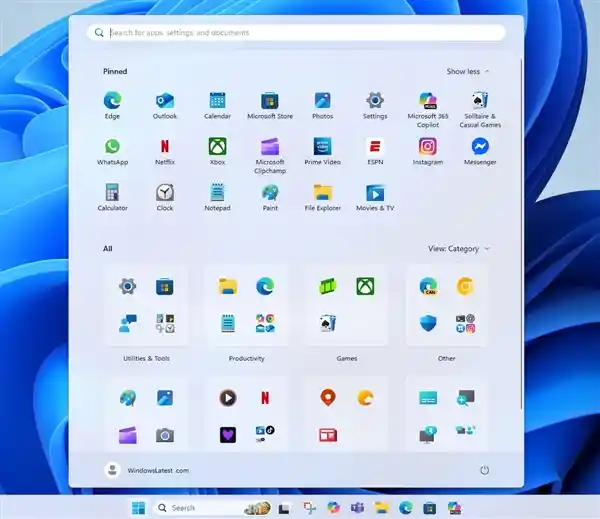
Task: Launch Prime Video from Pinned
Action: click(323, 152)
